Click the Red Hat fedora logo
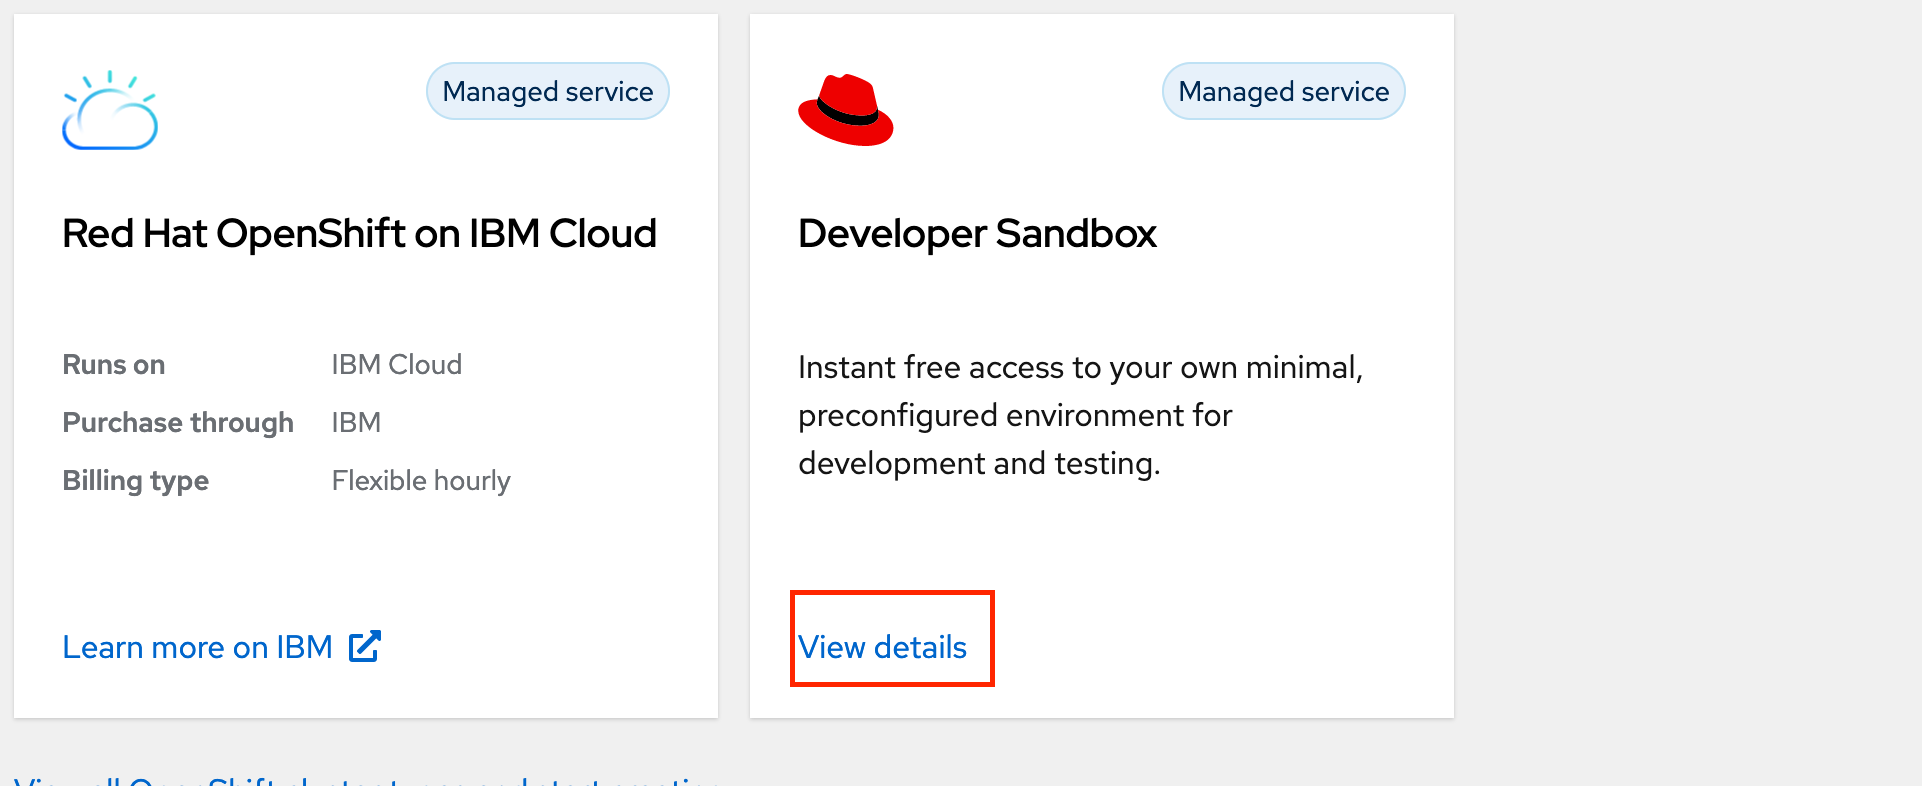This screenshot has width=1922, height=786. pyautogui.click(x=845, y=111)
